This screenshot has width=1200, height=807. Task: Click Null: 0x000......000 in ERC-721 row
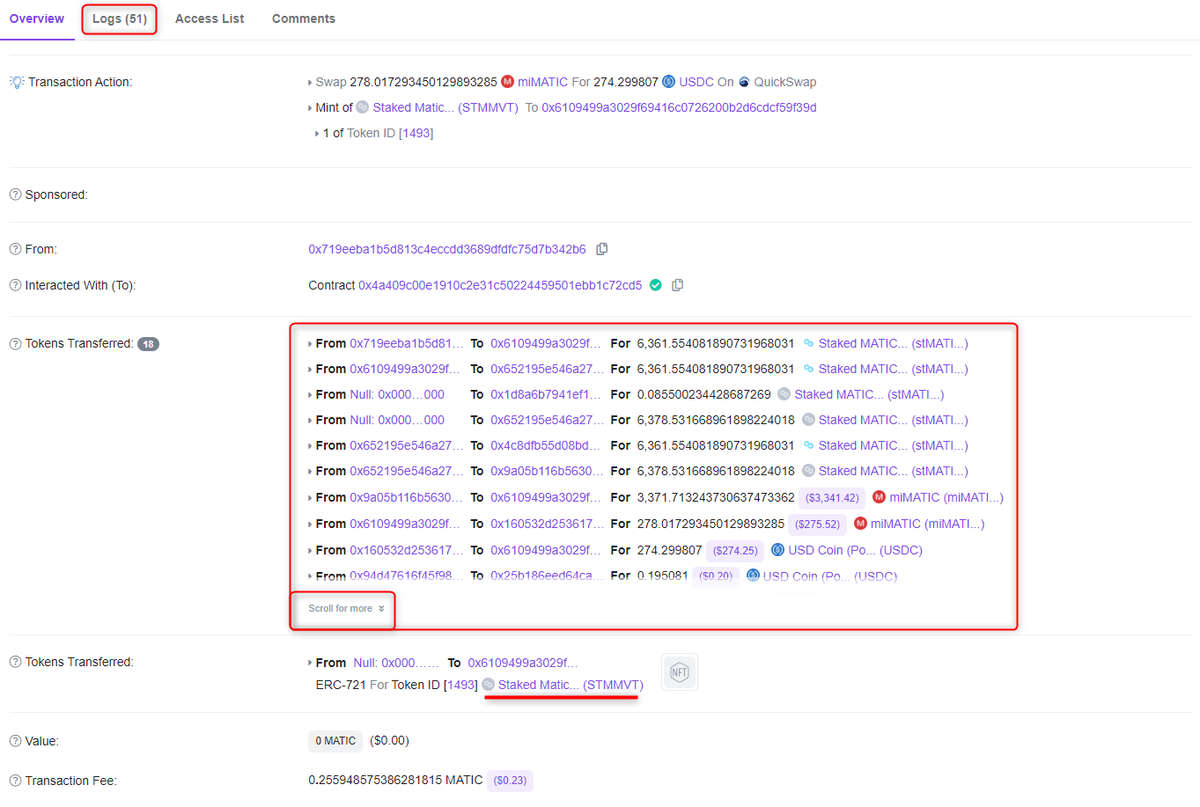click(x=396, y=663)
